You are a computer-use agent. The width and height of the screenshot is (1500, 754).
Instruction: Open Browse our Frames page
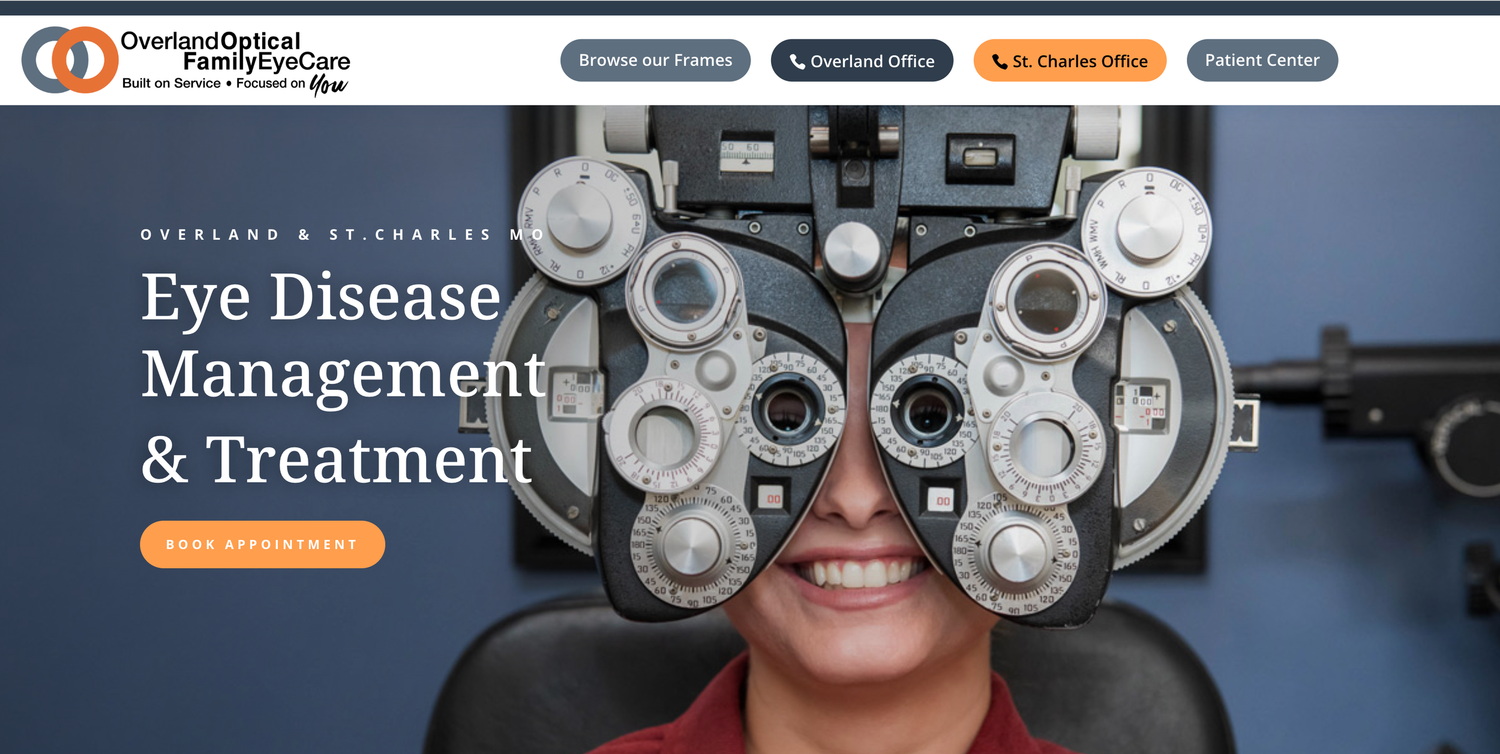(x=655, y=60)
